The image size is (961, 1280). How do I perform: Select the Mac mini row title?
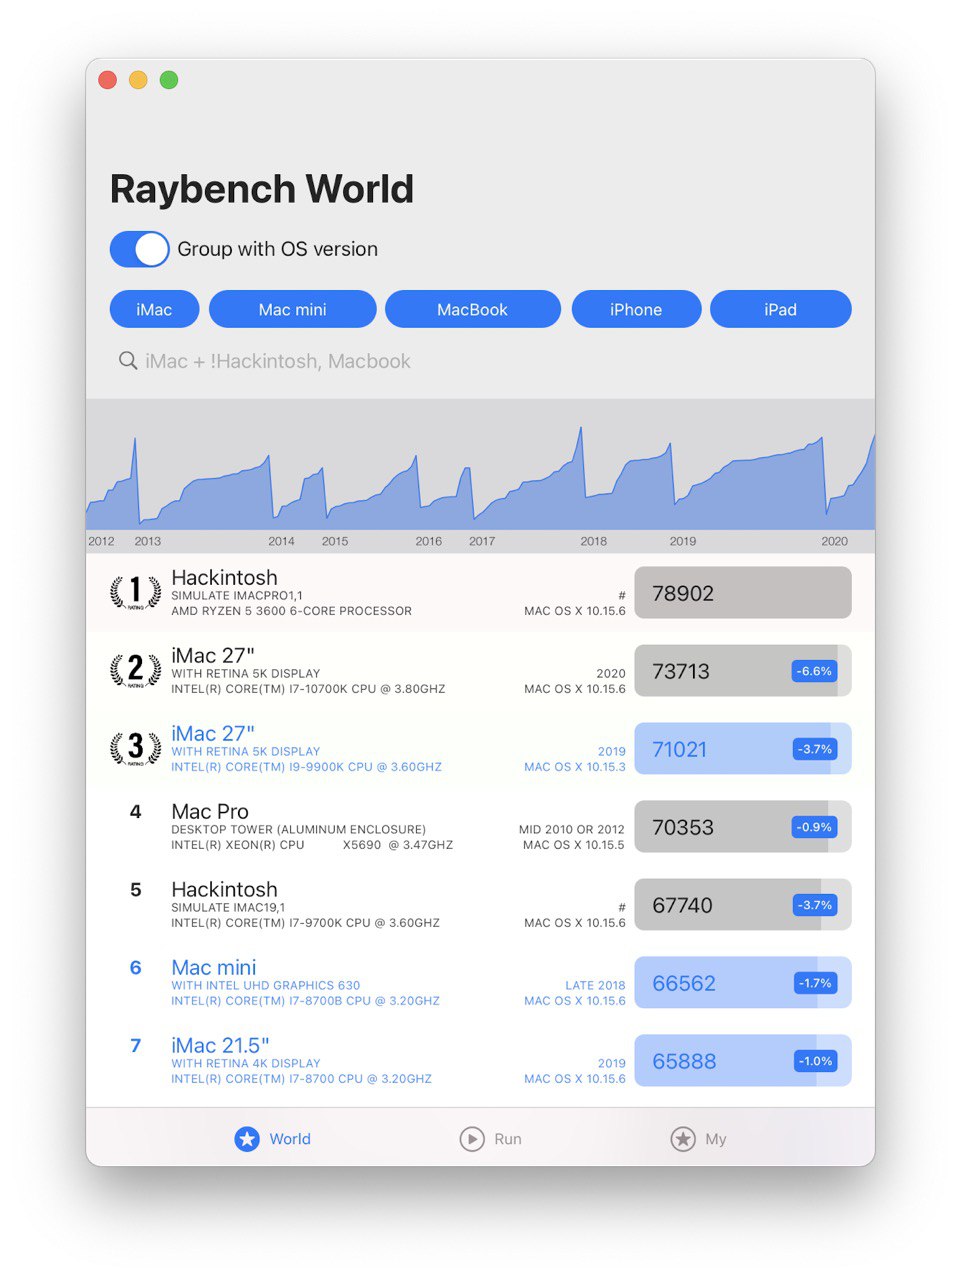tap(214, 968)
